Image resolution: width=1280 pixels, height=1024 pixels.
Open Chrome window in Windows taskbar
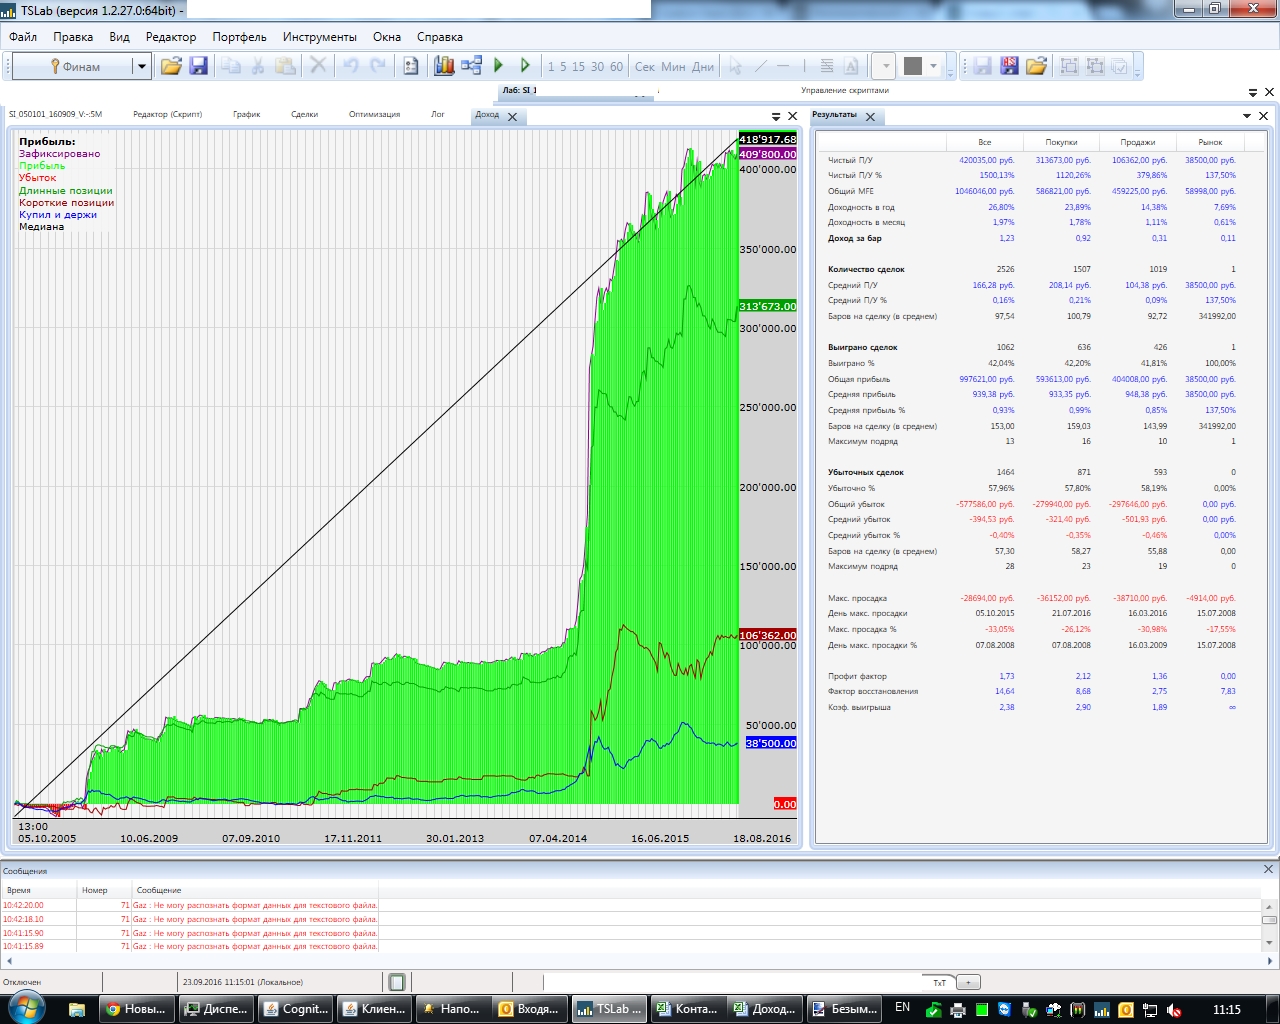click(x=135, y=1009)
